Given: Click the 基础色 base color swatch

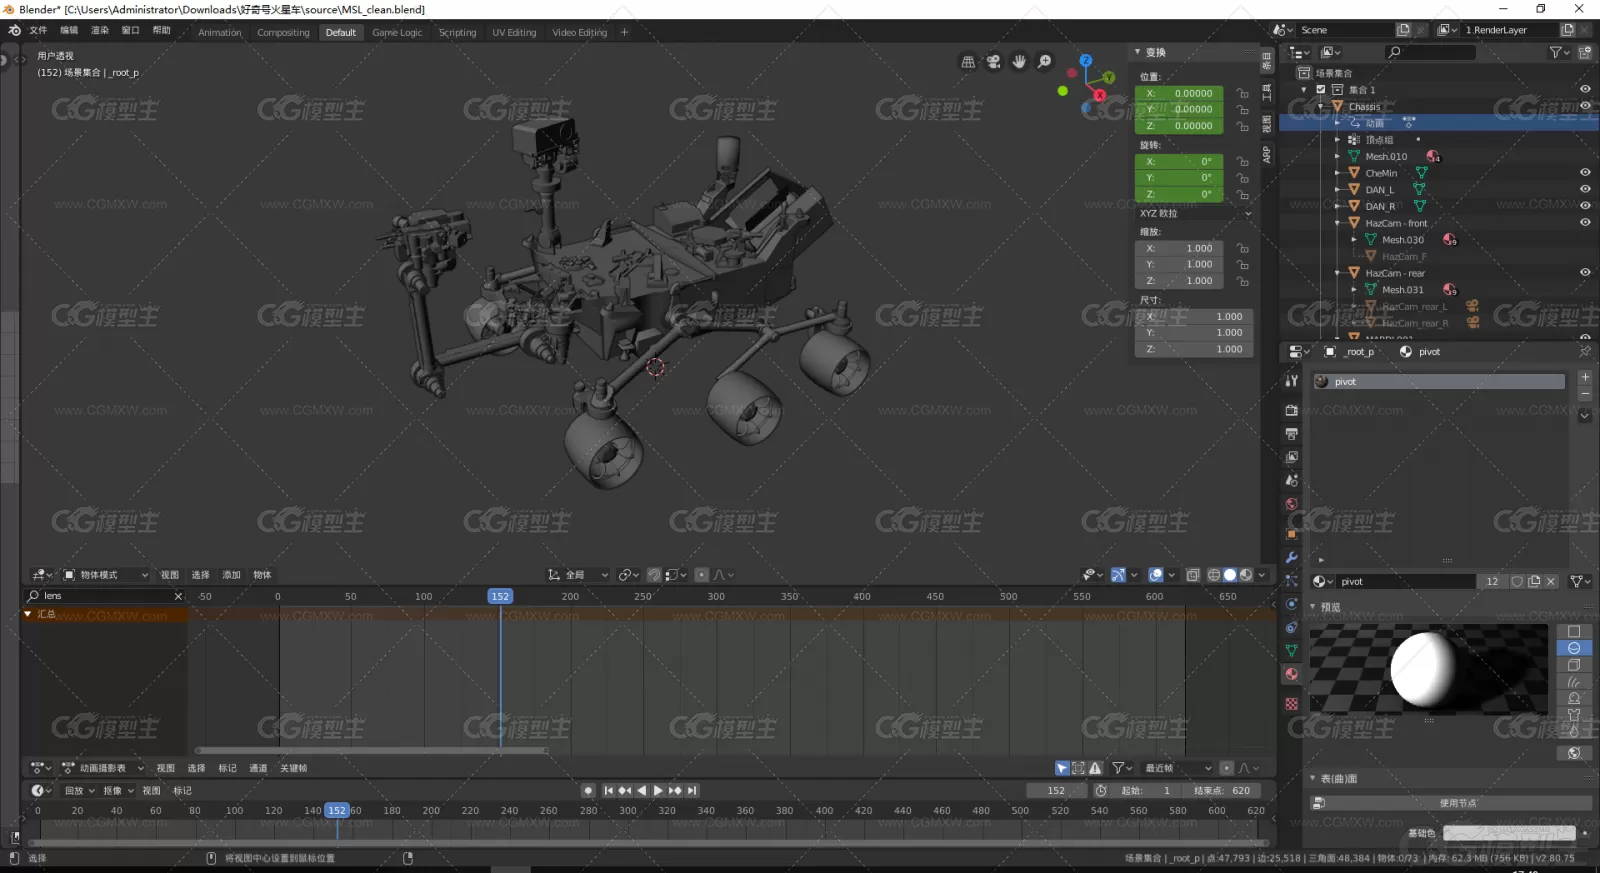Looking at the screenshot, I should pyautogui.click(x=1509, y=833).
